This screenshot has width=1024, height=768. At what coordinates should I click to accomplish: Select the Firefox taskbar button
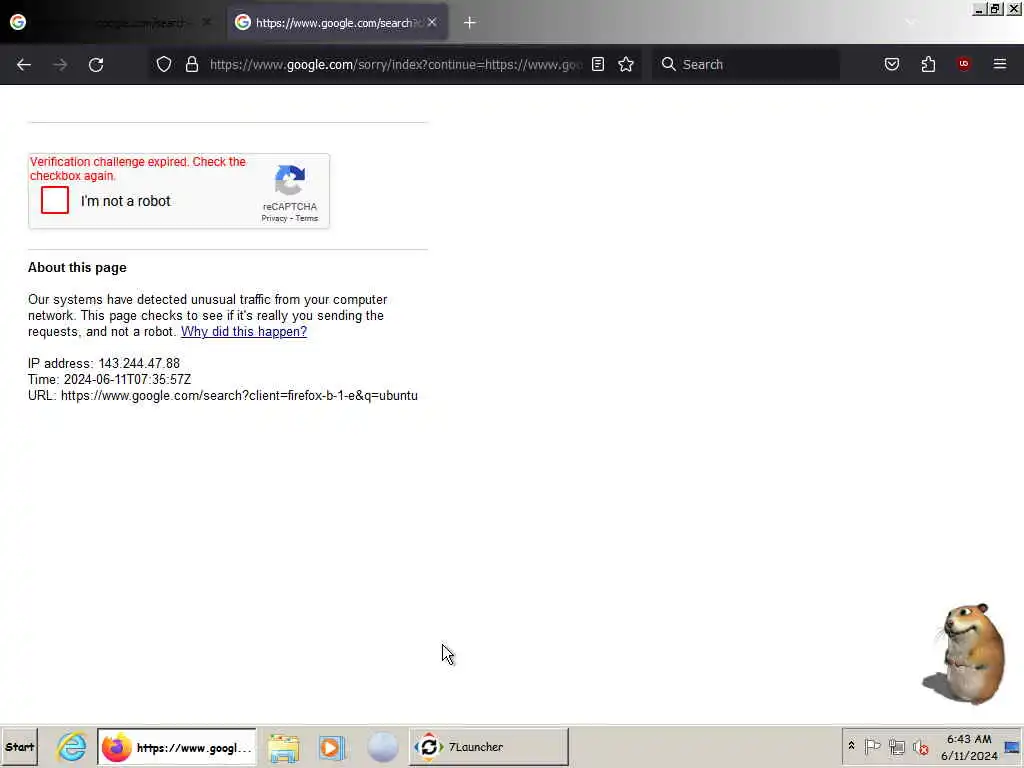(x=177, y=747)
